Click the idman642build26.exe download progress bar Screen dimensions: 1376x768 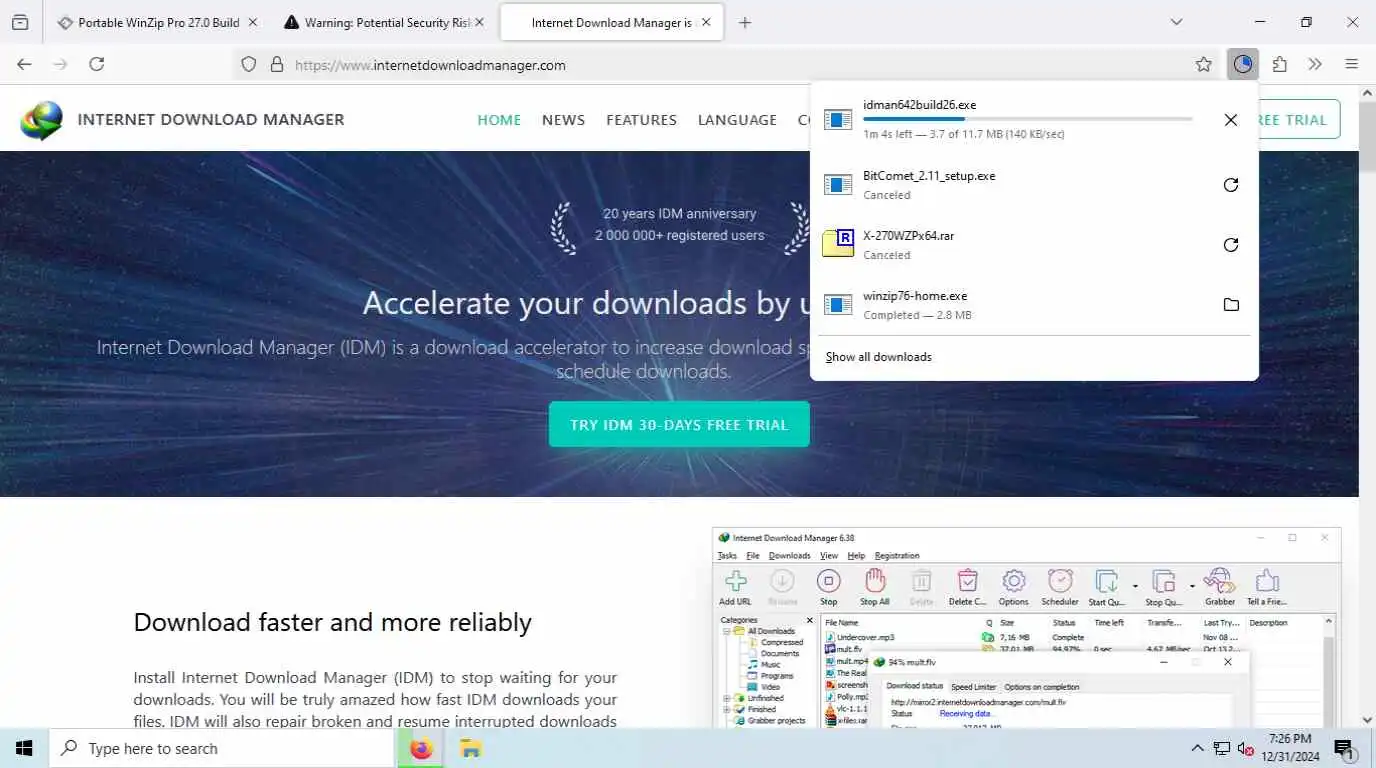point(1028,119)
